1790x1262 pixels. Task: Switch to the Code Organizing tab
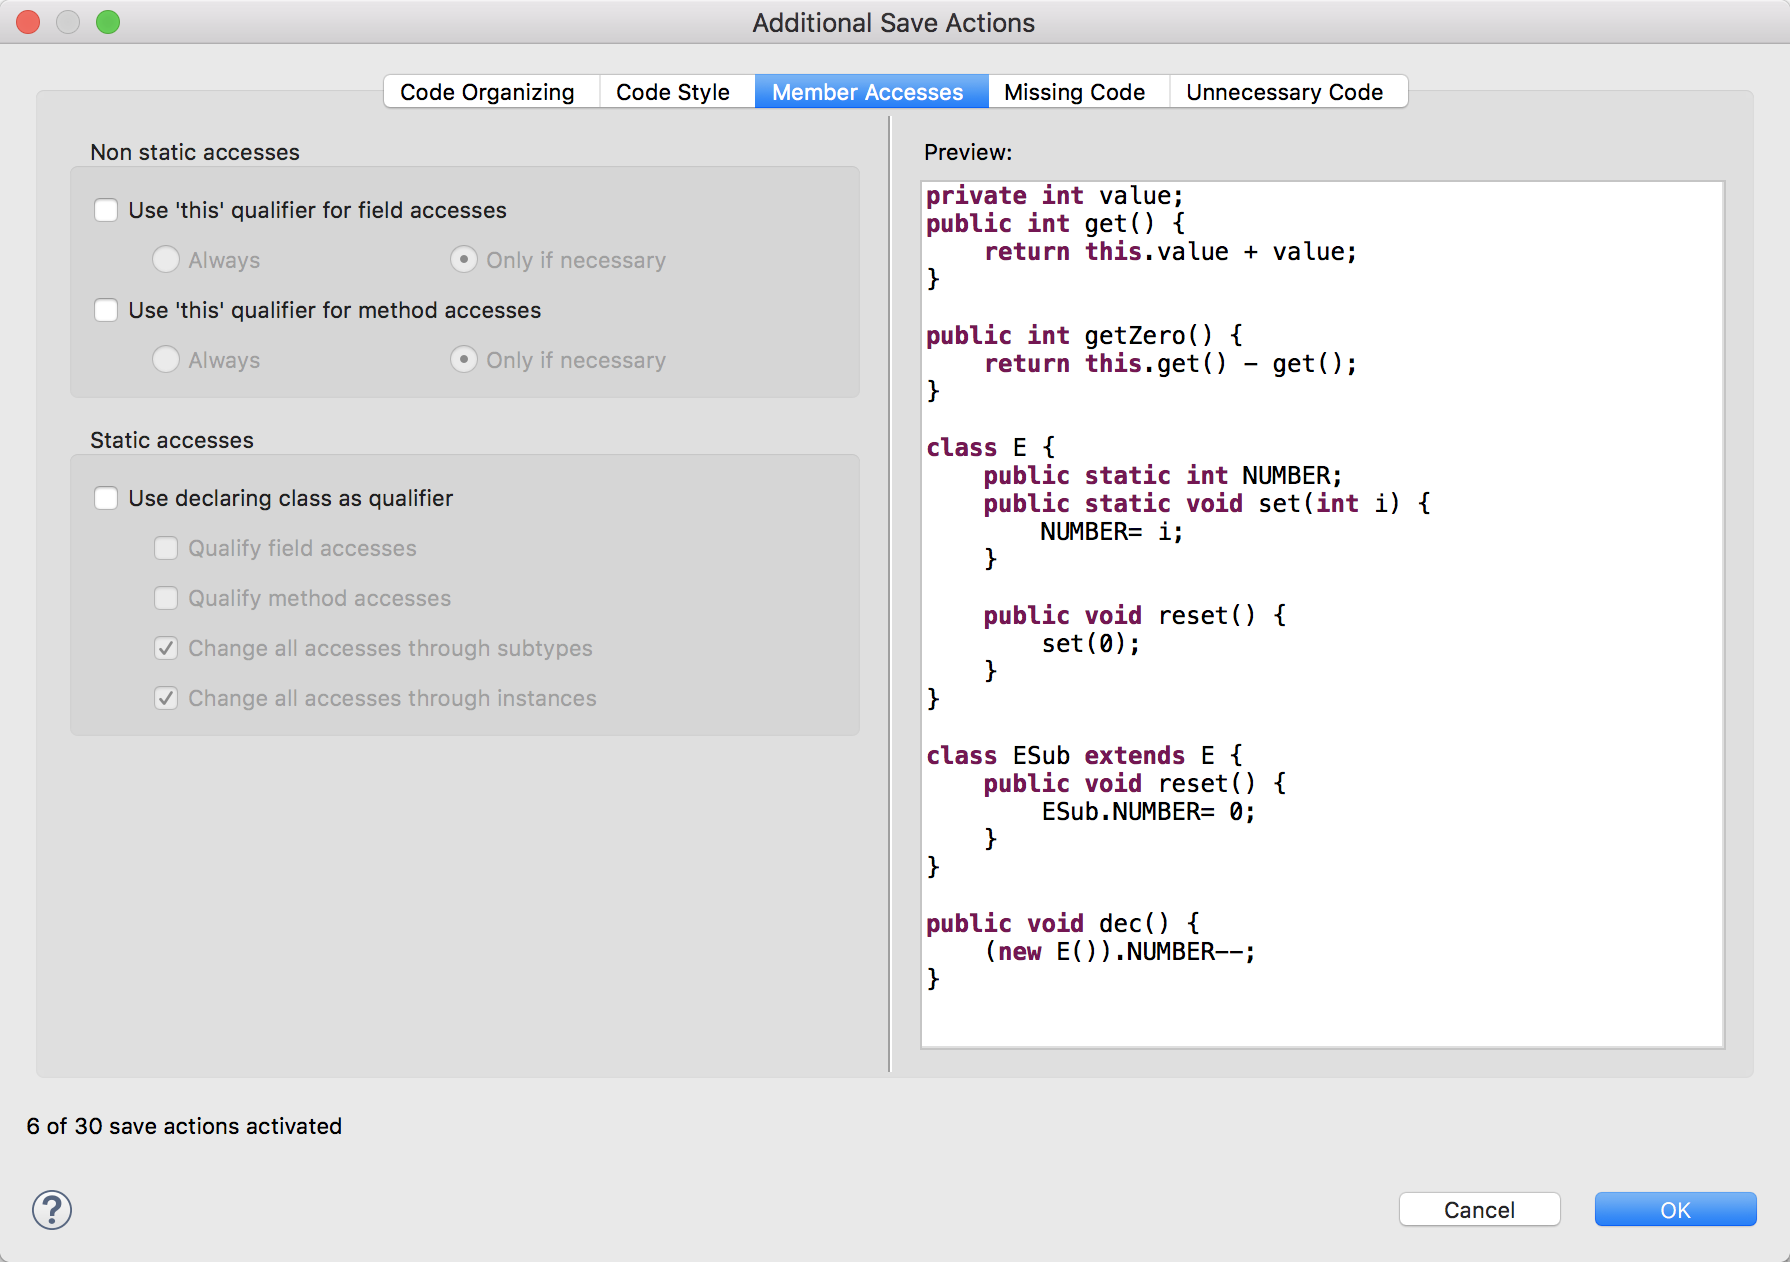pos(487,92)
